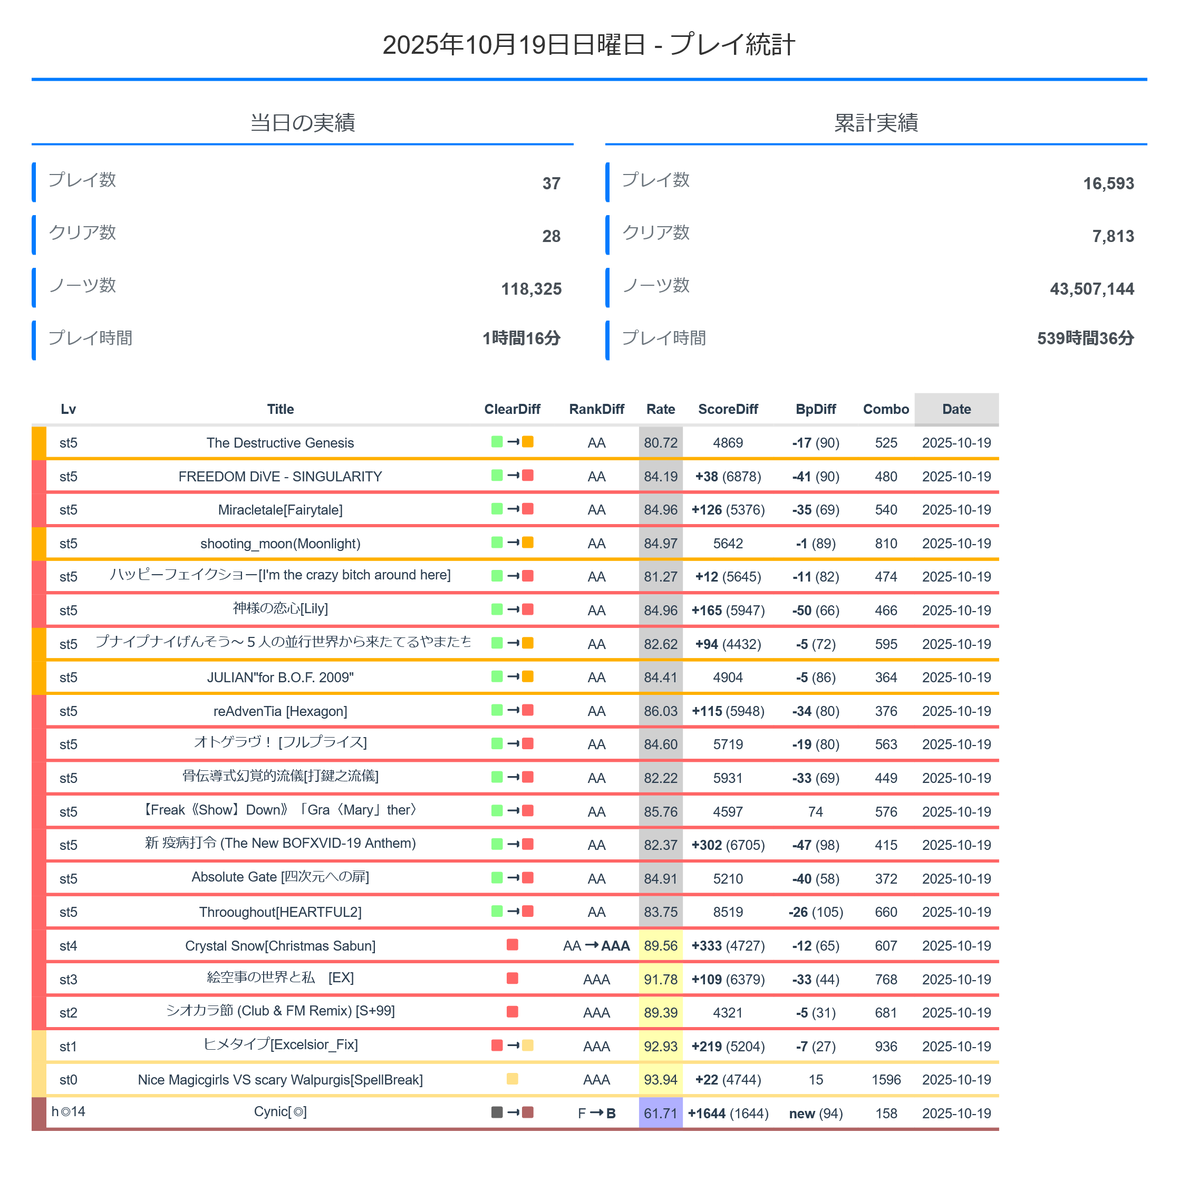Click cumulative play count 16,593
The image size is (1179, 1200).
[1108, 184]
